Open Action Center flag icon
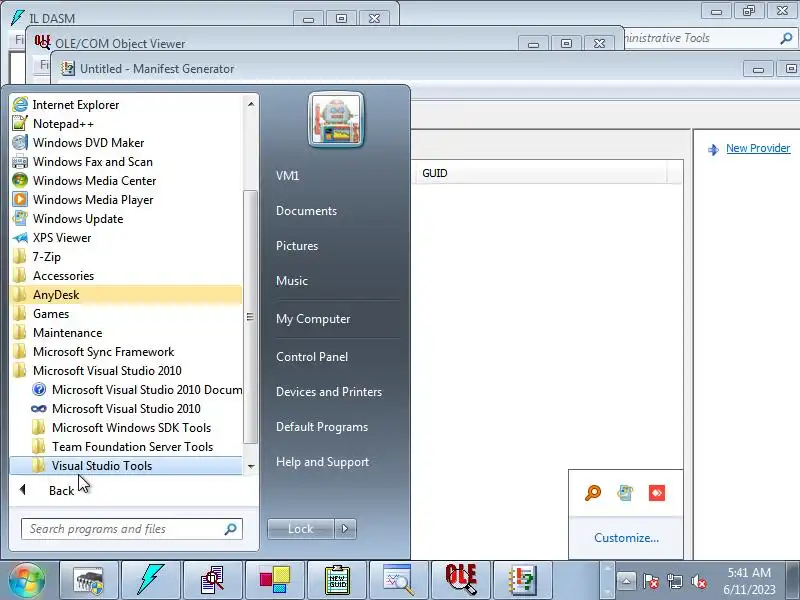This screenshot has width=800, height=600. pos(651,581)
